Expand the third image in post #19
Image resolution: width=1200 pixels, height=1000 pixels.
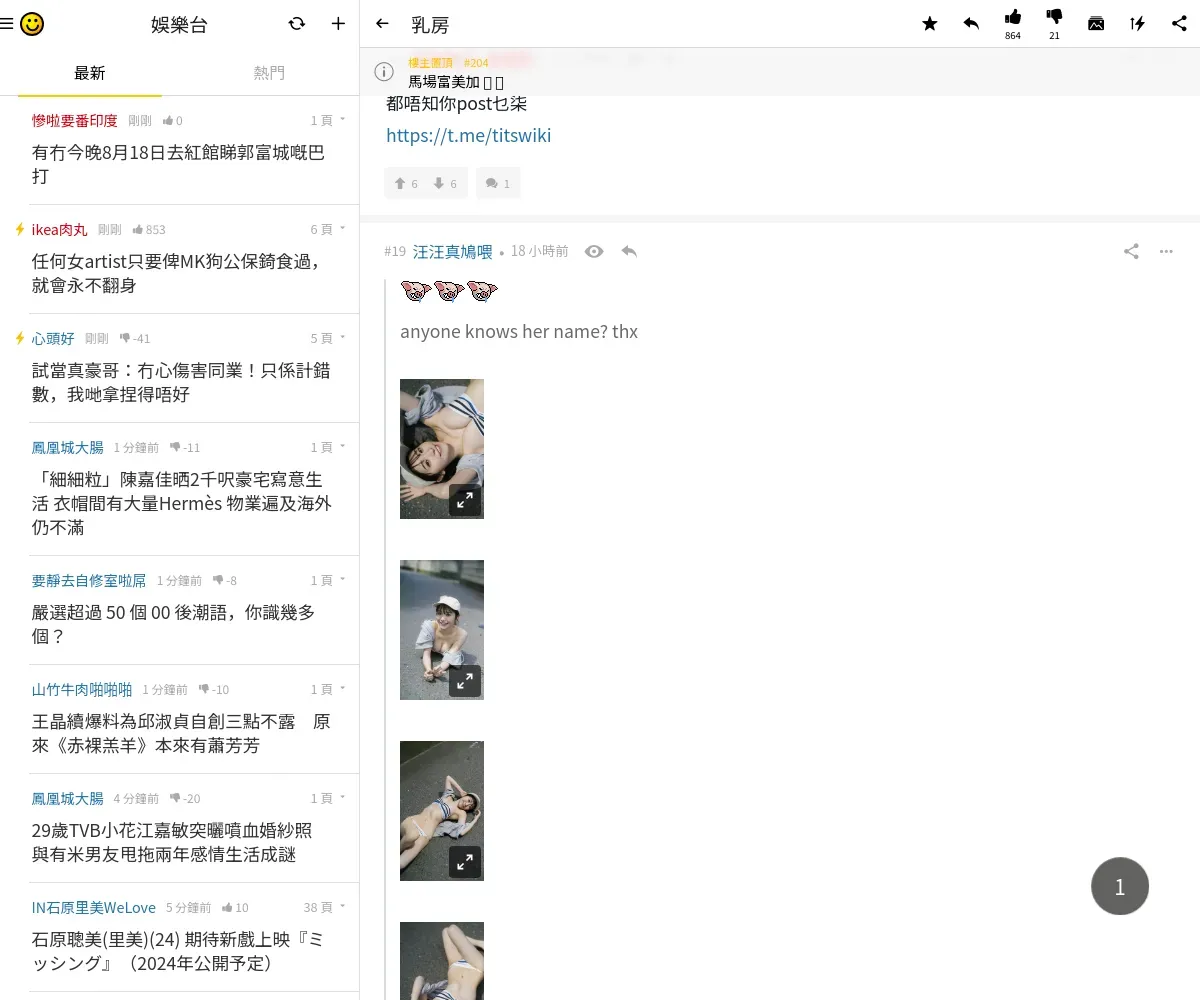coord(465,862)
